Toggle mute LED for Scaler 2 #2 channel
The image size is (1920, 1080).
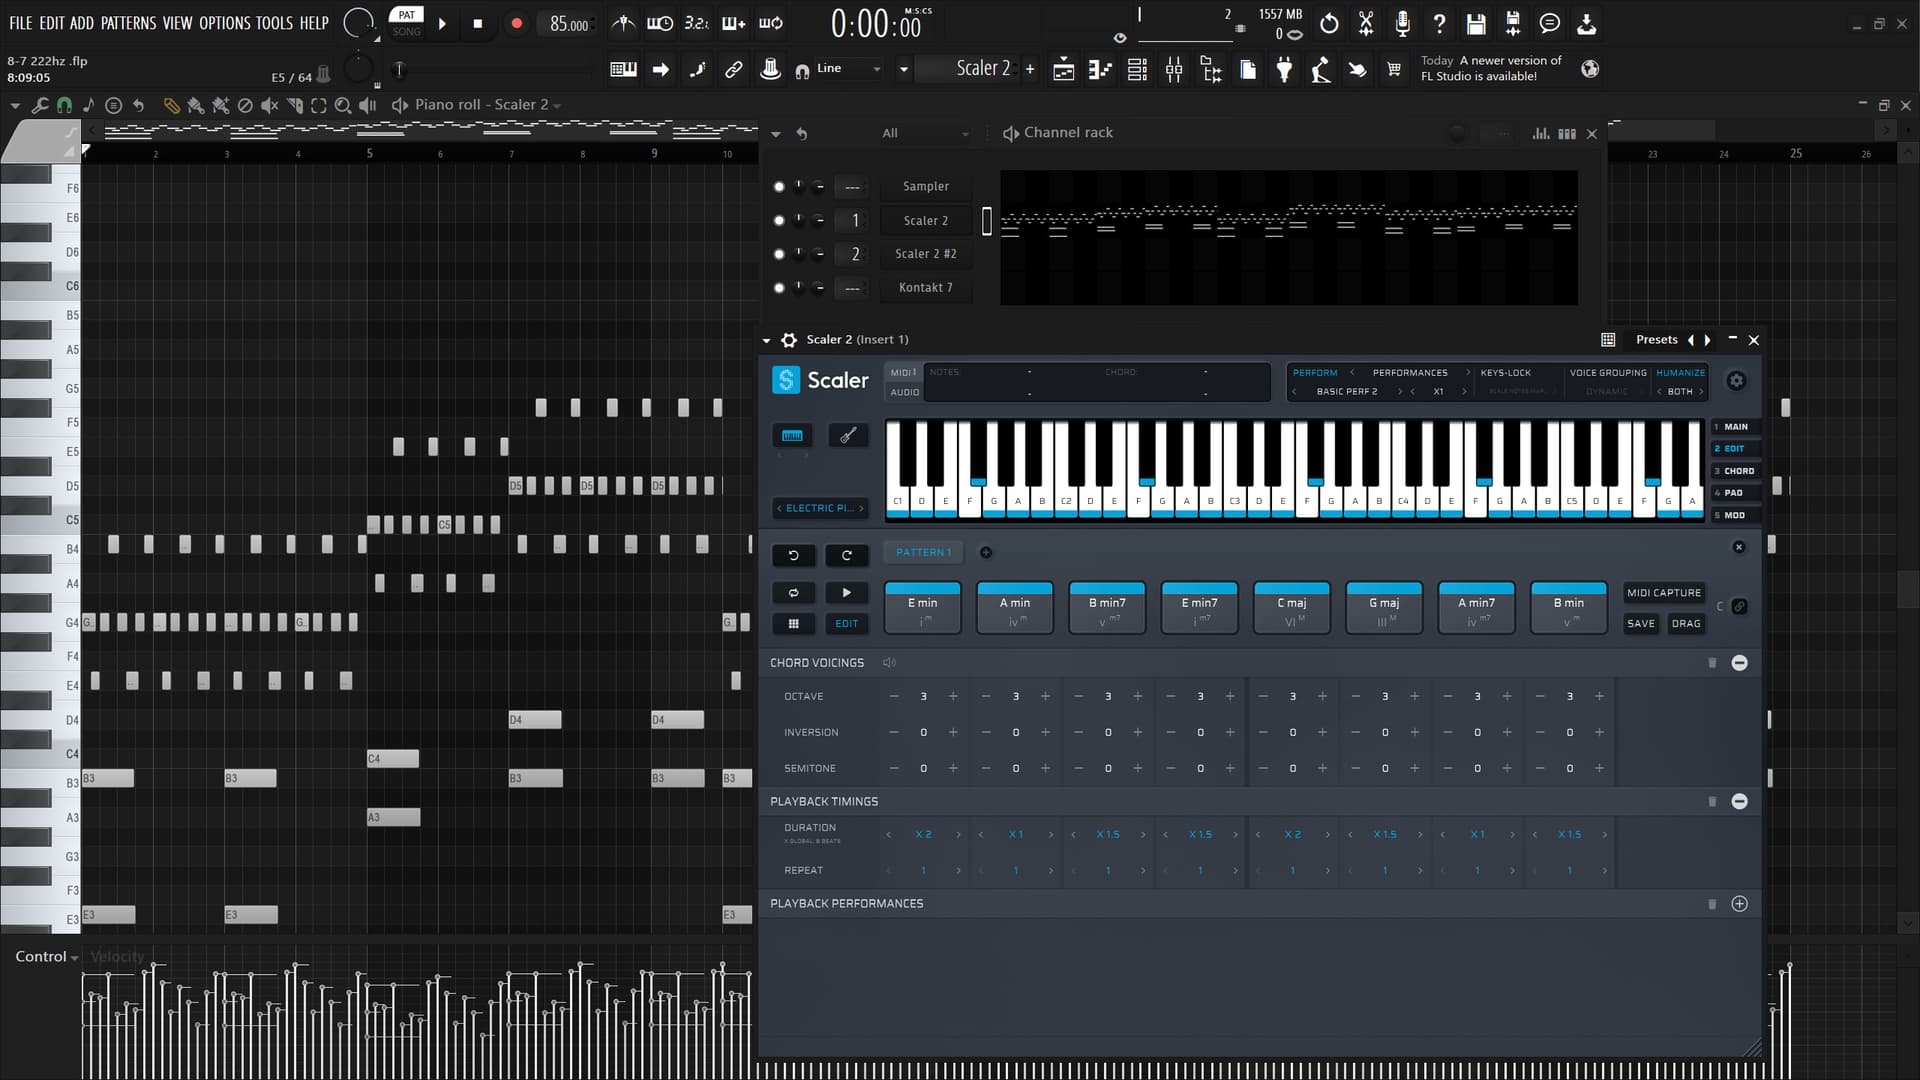pyautogui.click(x=779, y=254)
